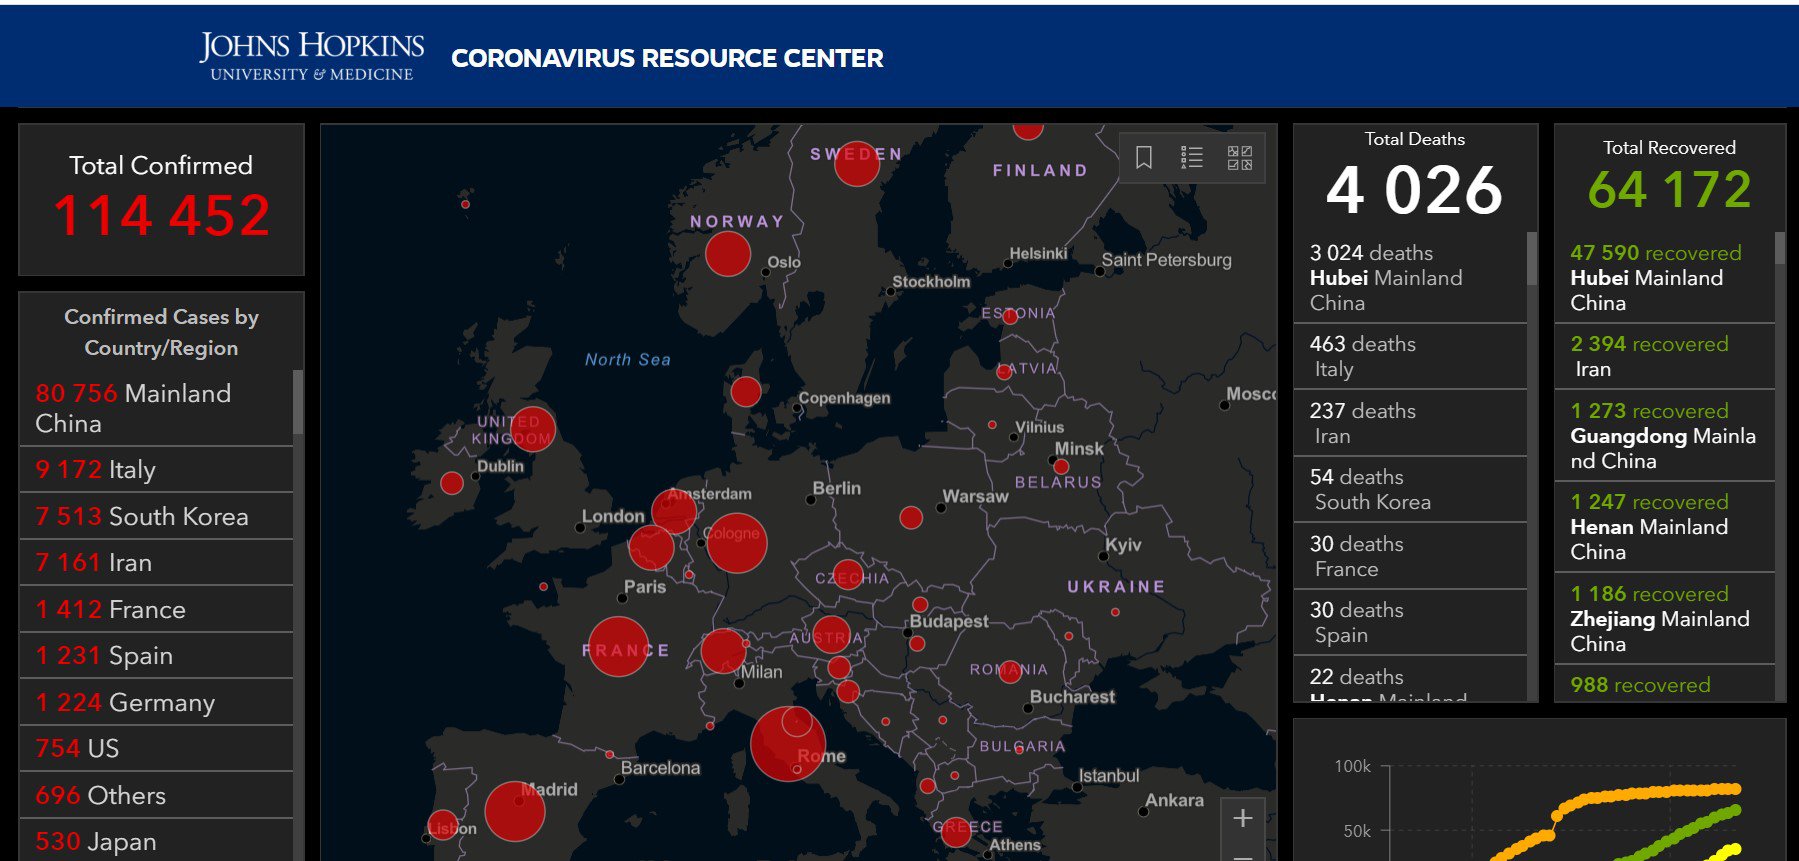The image size is (1799, 861).
Task: Click the 237 deaths Iran entry
Action: 1410,423
